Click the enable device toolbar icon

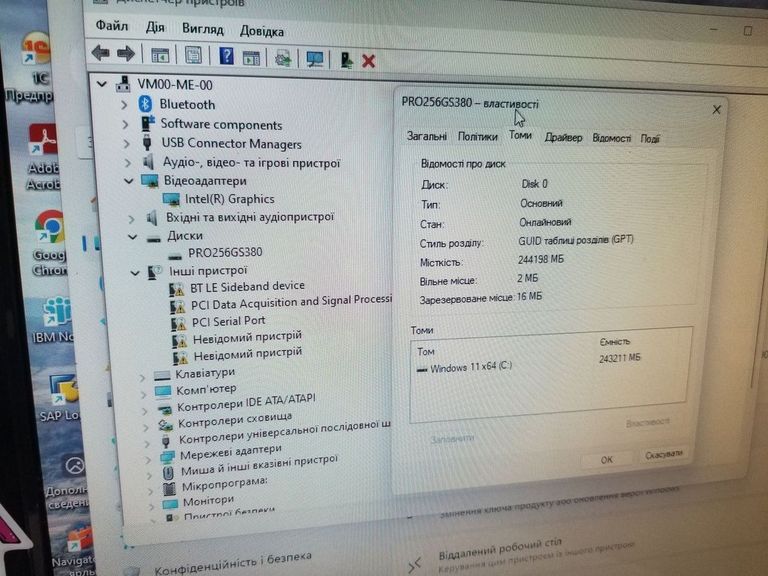(x=346, y=60)
